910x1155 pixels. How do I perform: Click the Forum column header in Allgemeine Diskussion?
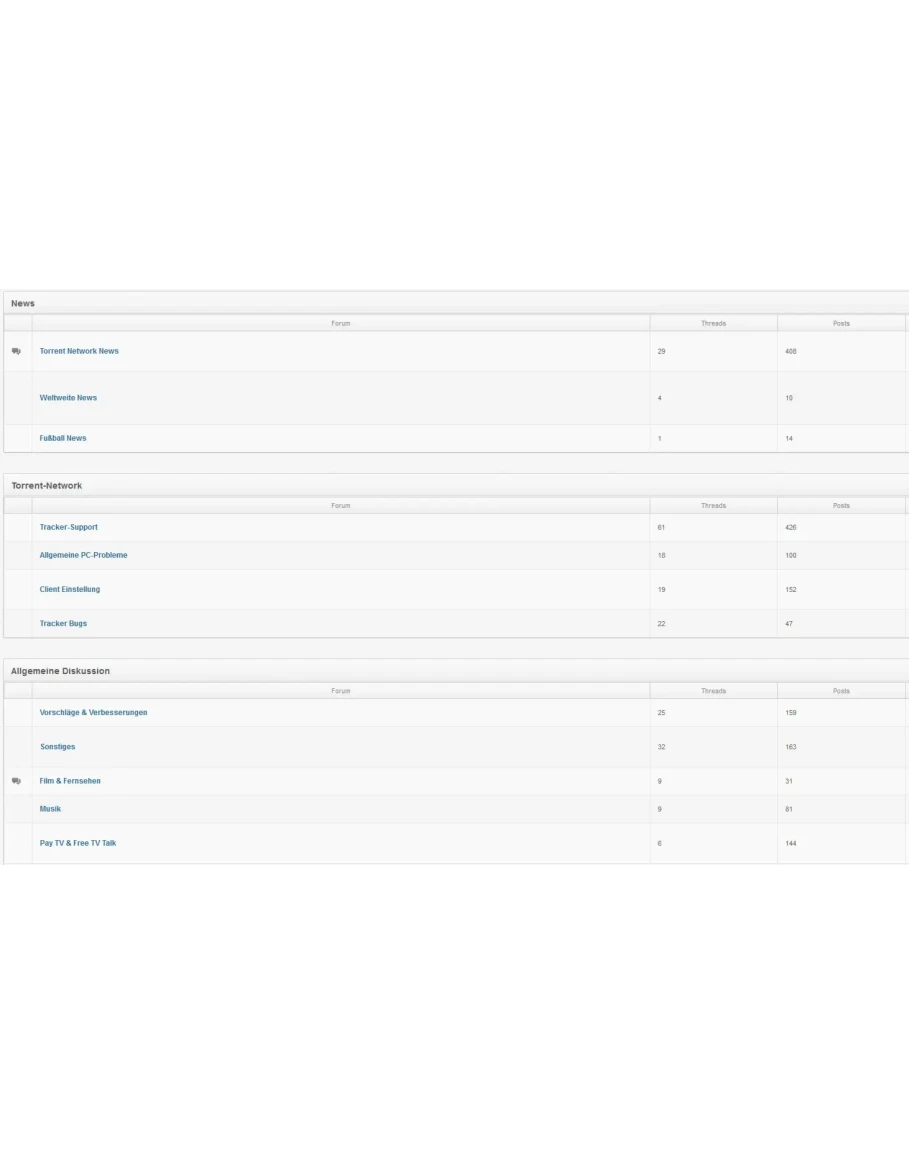341,691
